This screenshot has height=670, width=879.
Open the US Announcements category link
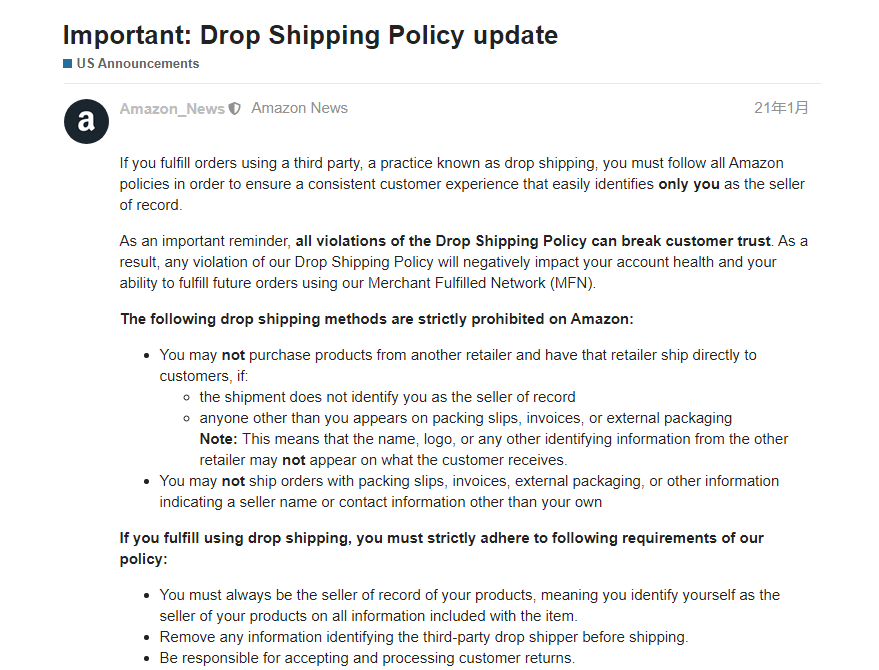[x=138, y=63]
